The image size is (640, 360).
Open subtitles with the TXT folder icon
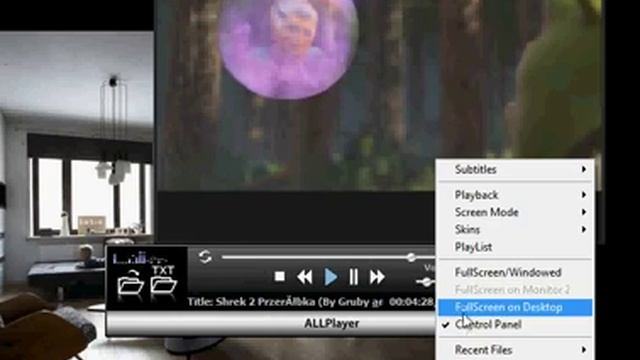pyautogui.click(x=164, y=280)
